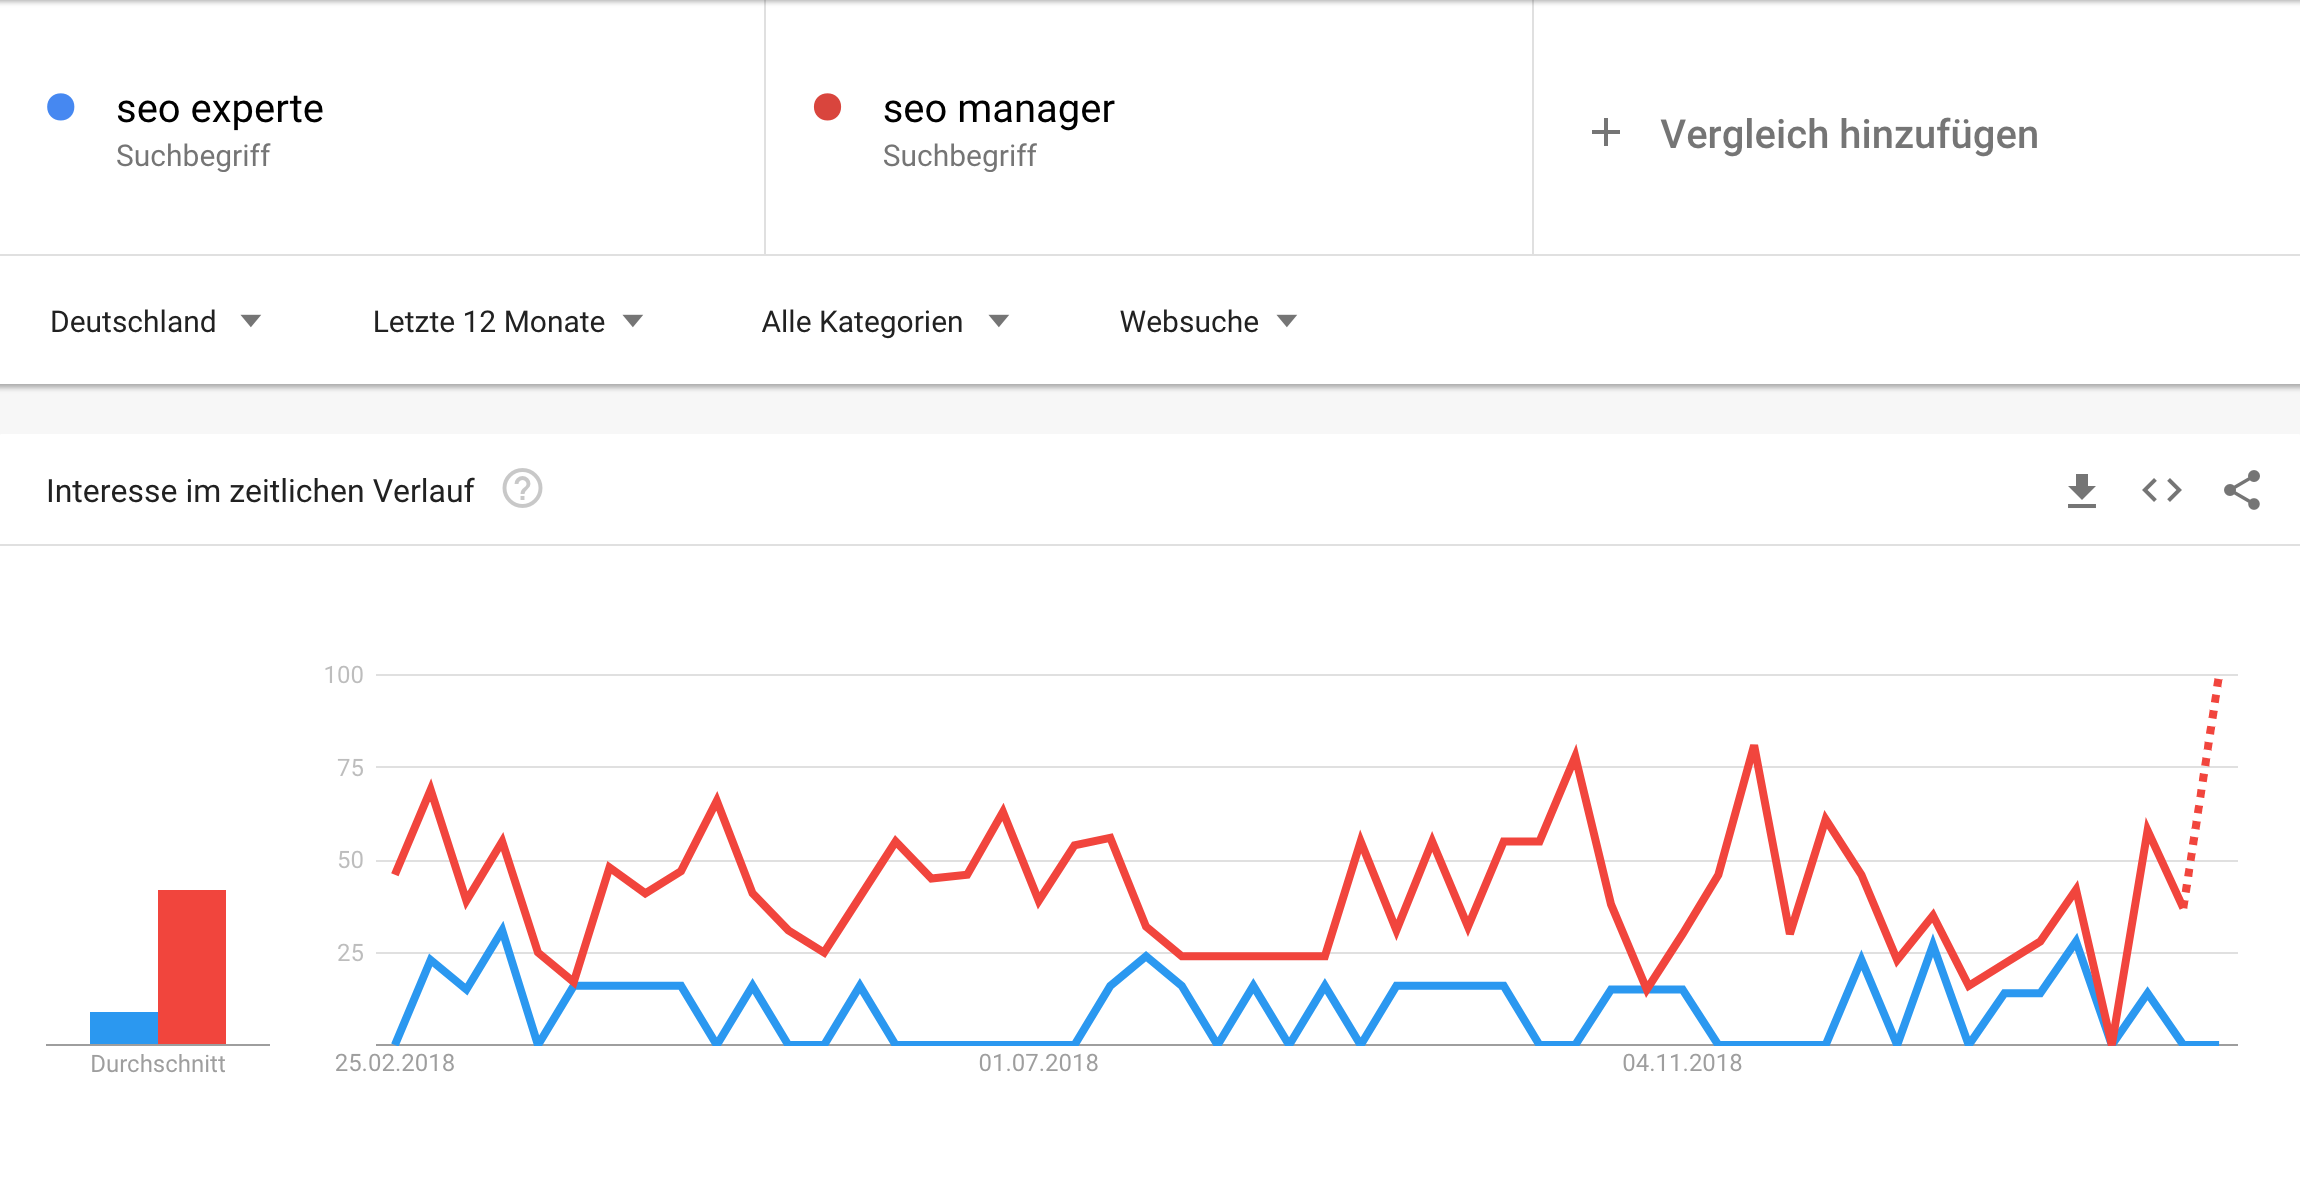Download the interest over time chart data
Image resolution: width=2300 pixels, height=1188 pixels.
point(2081,490)
